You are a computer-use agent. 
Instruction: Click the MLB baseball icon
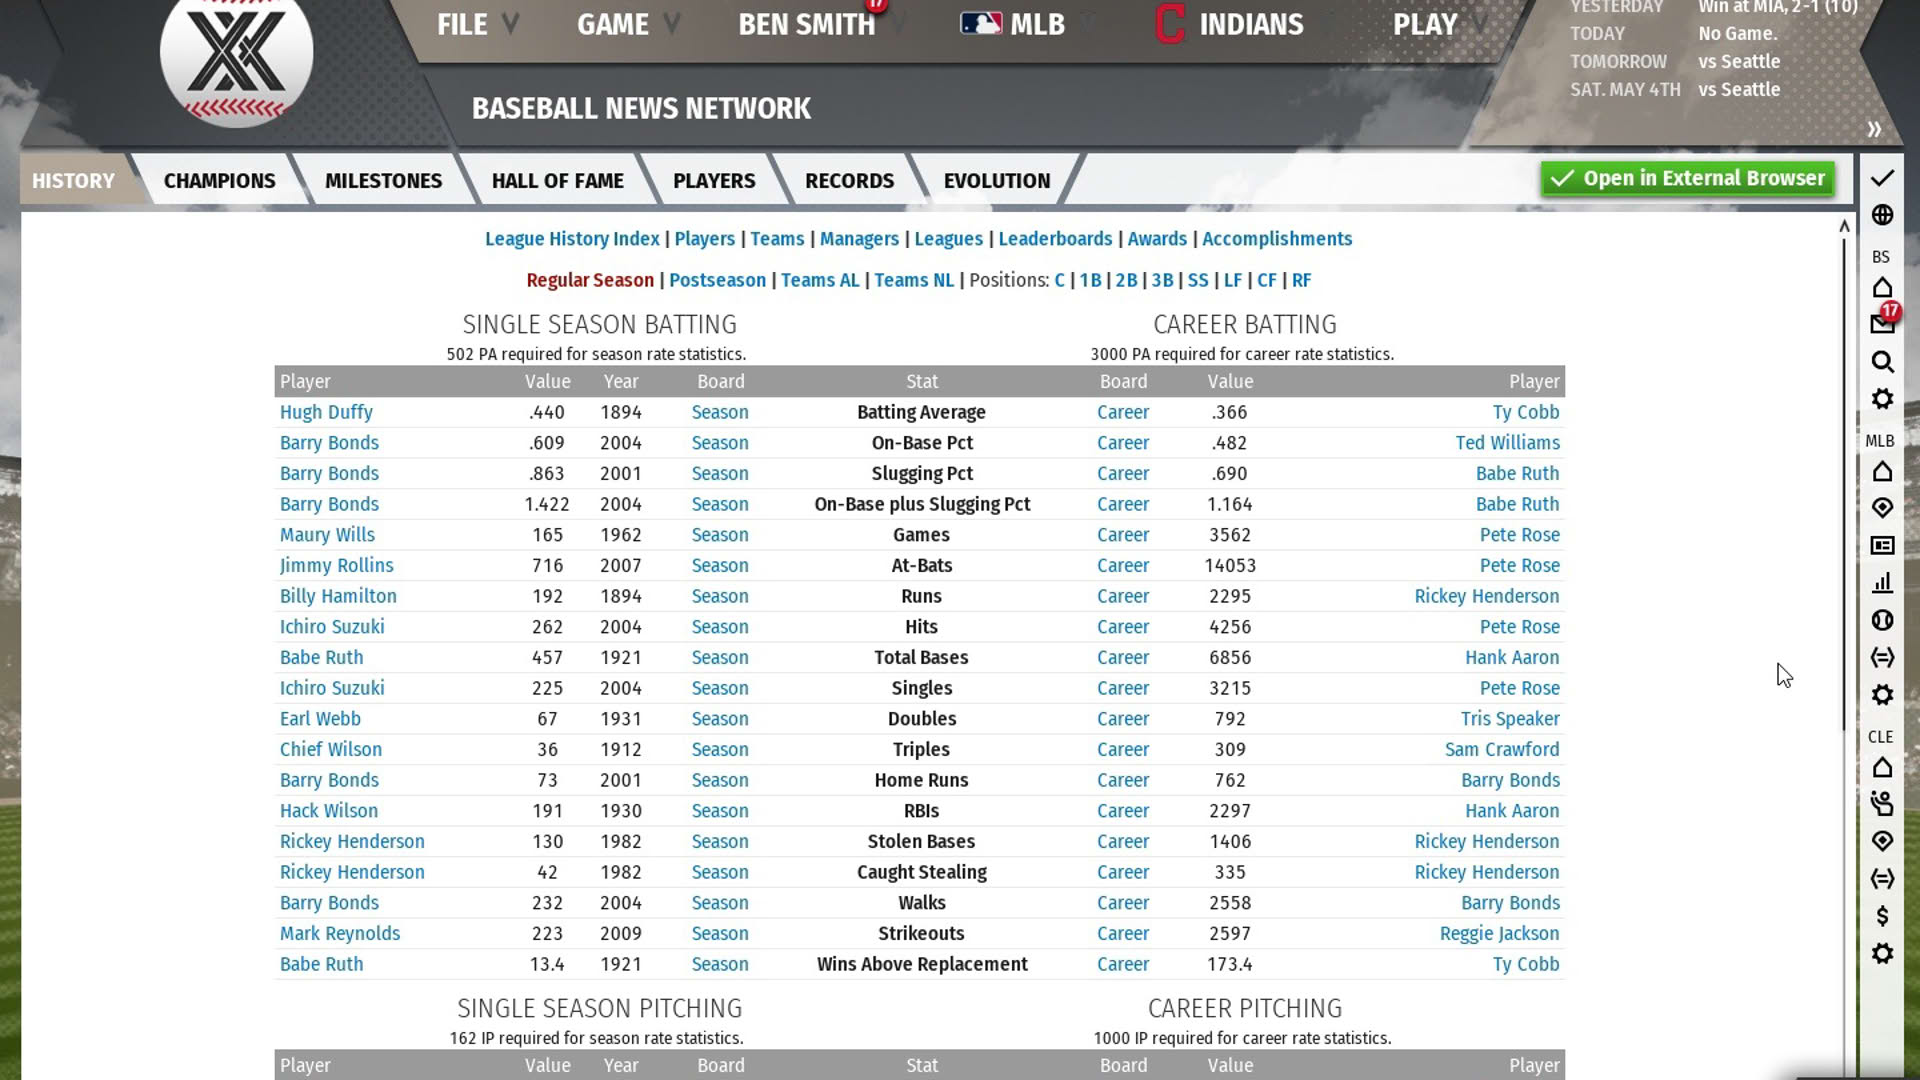(x=1882, y=620)
